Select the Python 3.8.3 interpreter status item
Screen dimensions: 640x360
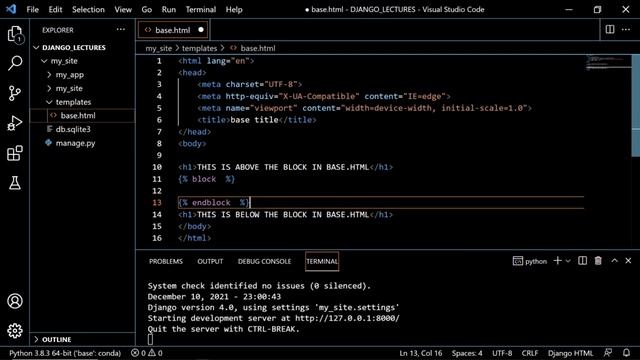point(65,353)
